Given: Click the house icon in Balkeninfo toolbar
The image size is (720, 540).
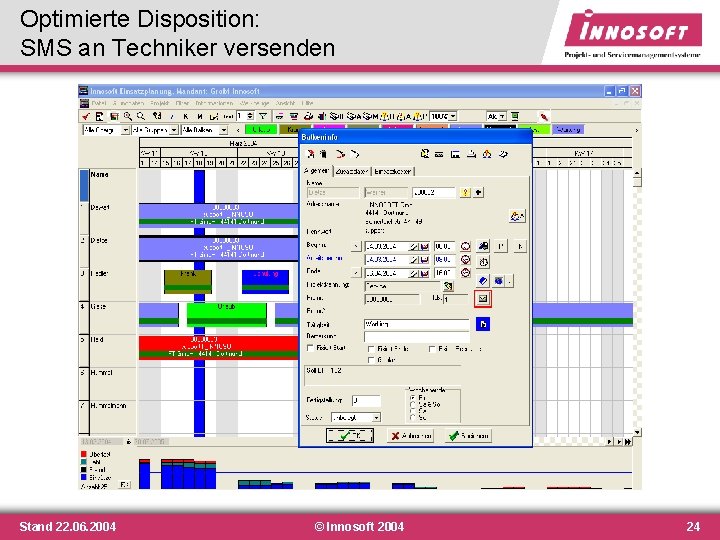Looking at the screenshot, I should point(487,154).
